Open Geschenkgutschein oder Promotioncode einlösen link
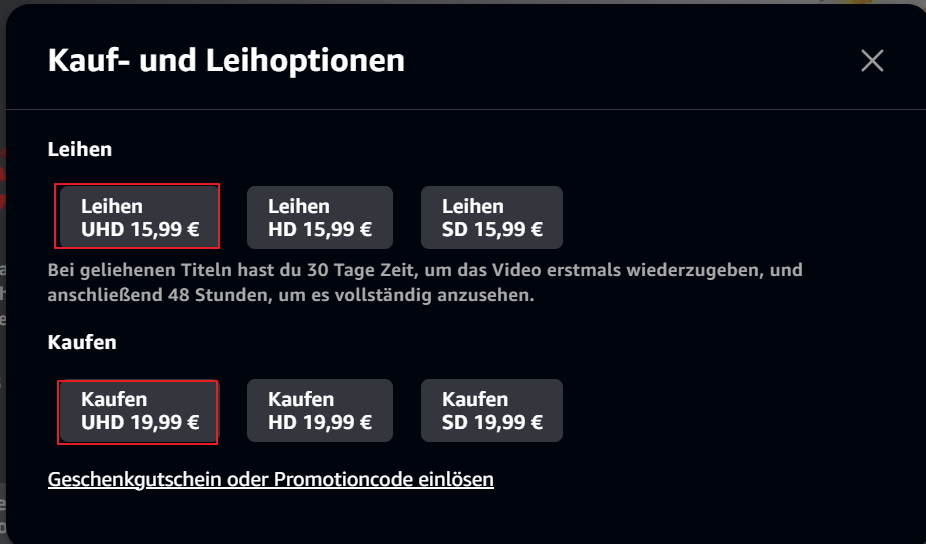This screenshot has height=544, width=926. click(270, 479)
